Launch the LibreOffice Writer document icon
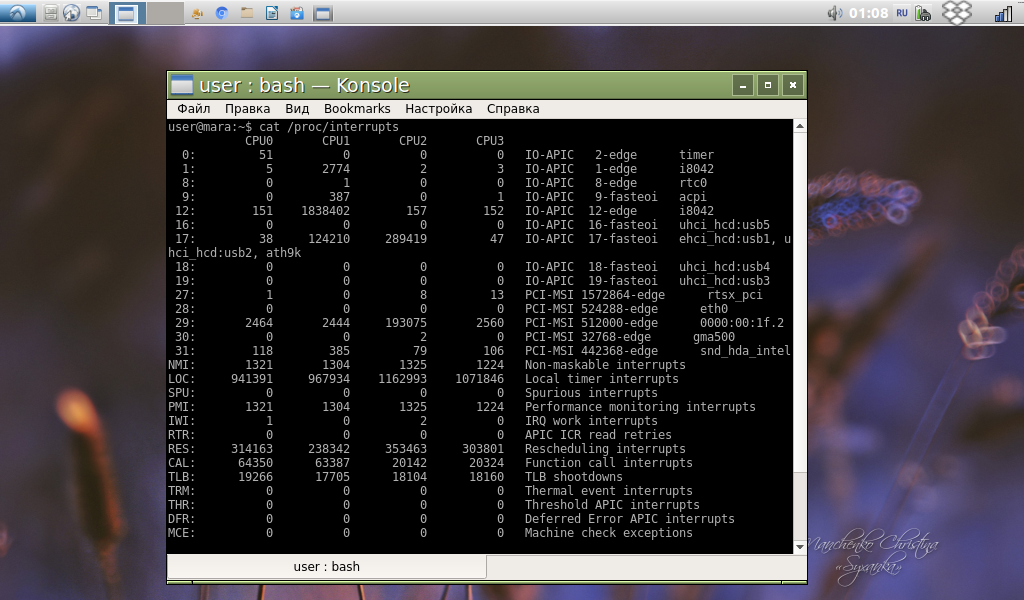This screenshot has height=600, width=1024. tap(272, 13)
